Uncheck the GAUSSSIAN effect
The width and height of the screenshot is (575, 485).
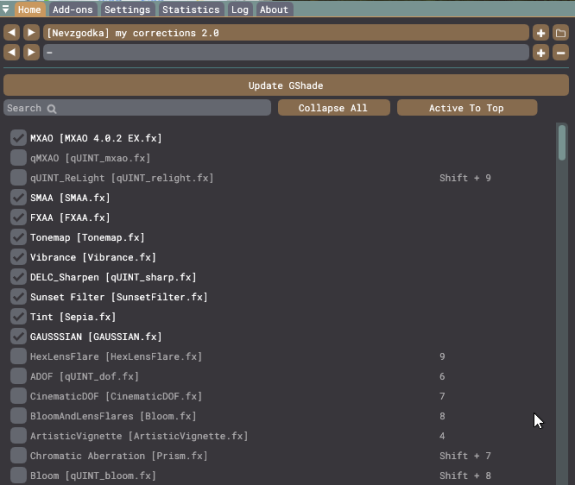[18, 337]
